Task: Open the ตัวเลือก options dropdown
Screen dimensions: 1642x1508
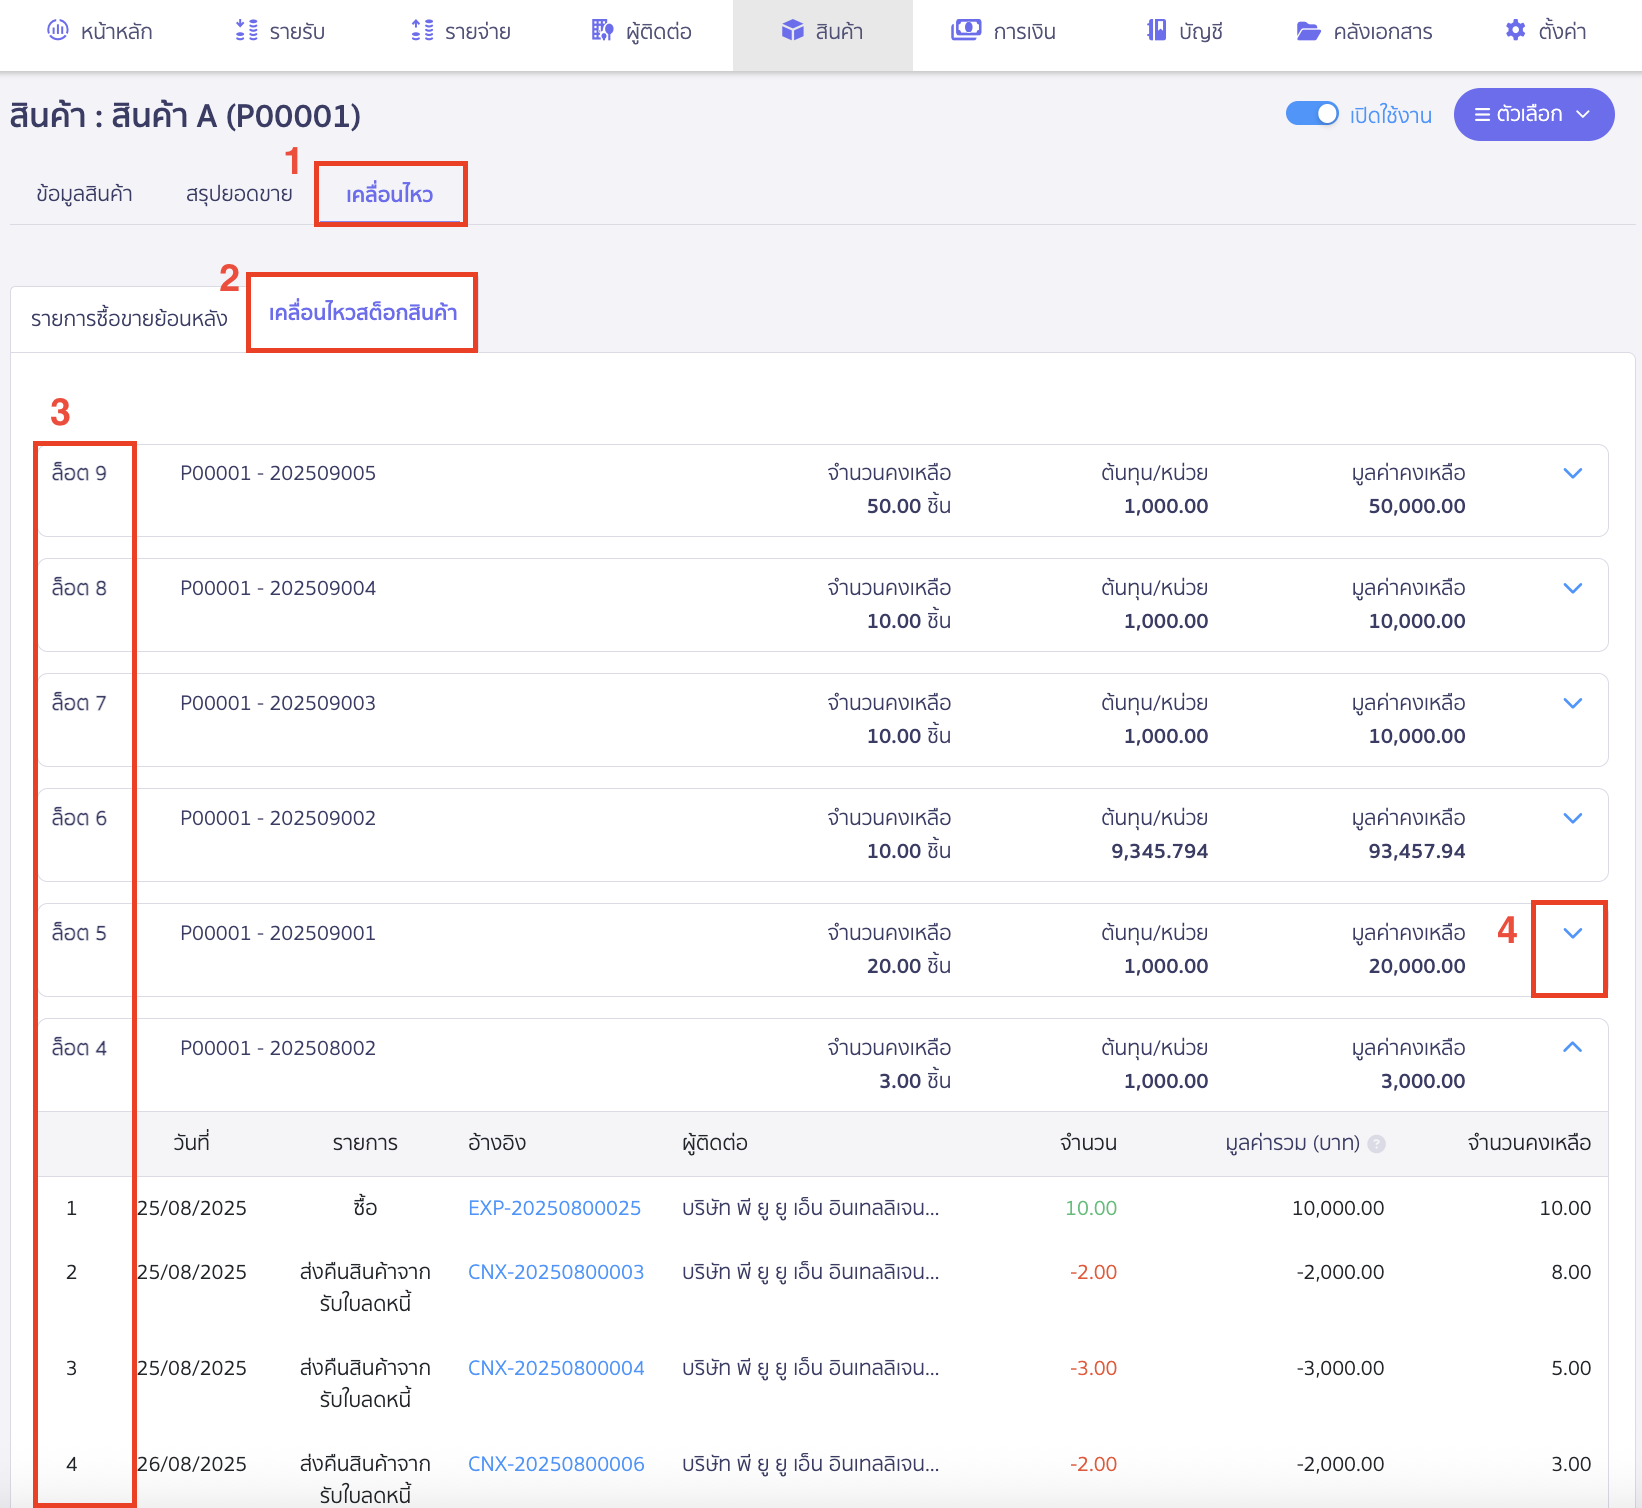Action: click(1533, 114)
